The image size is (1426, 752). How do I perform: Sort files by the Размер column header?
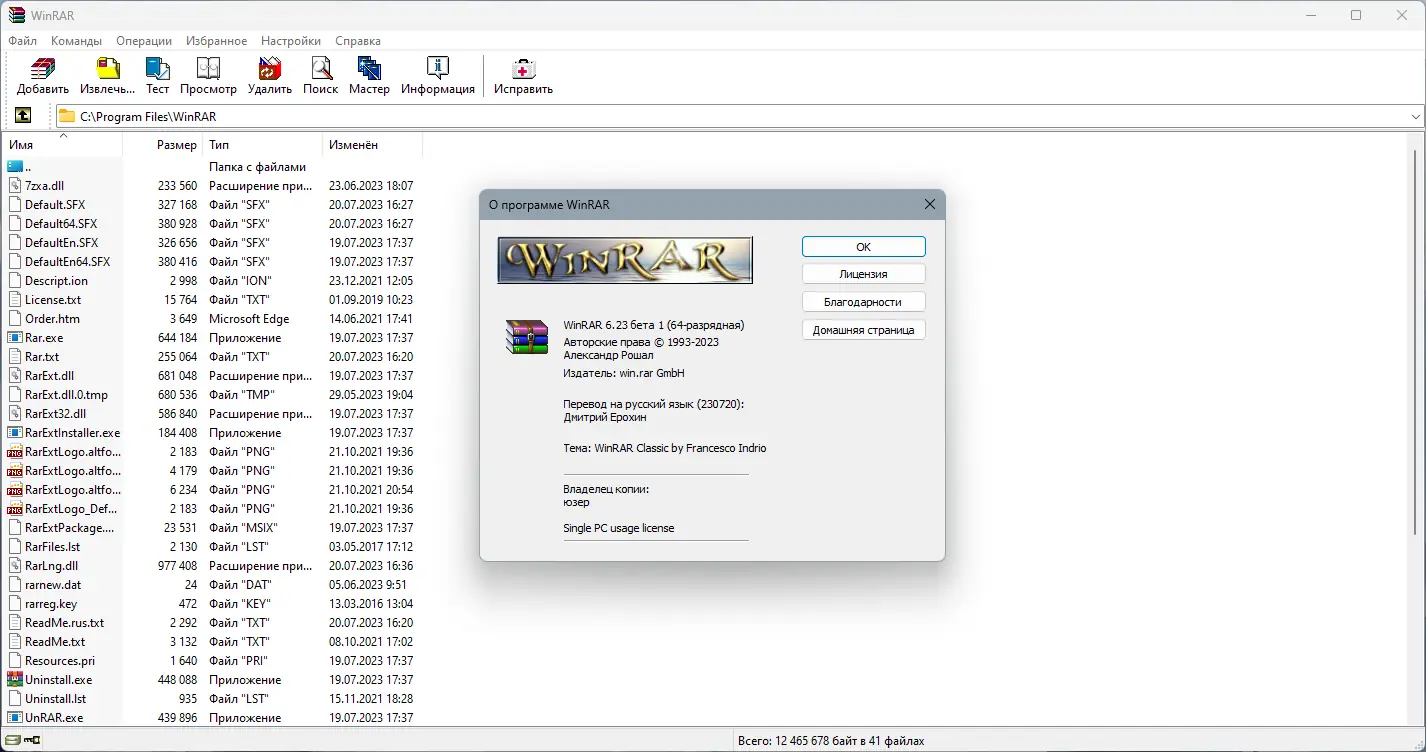(163, 145)
